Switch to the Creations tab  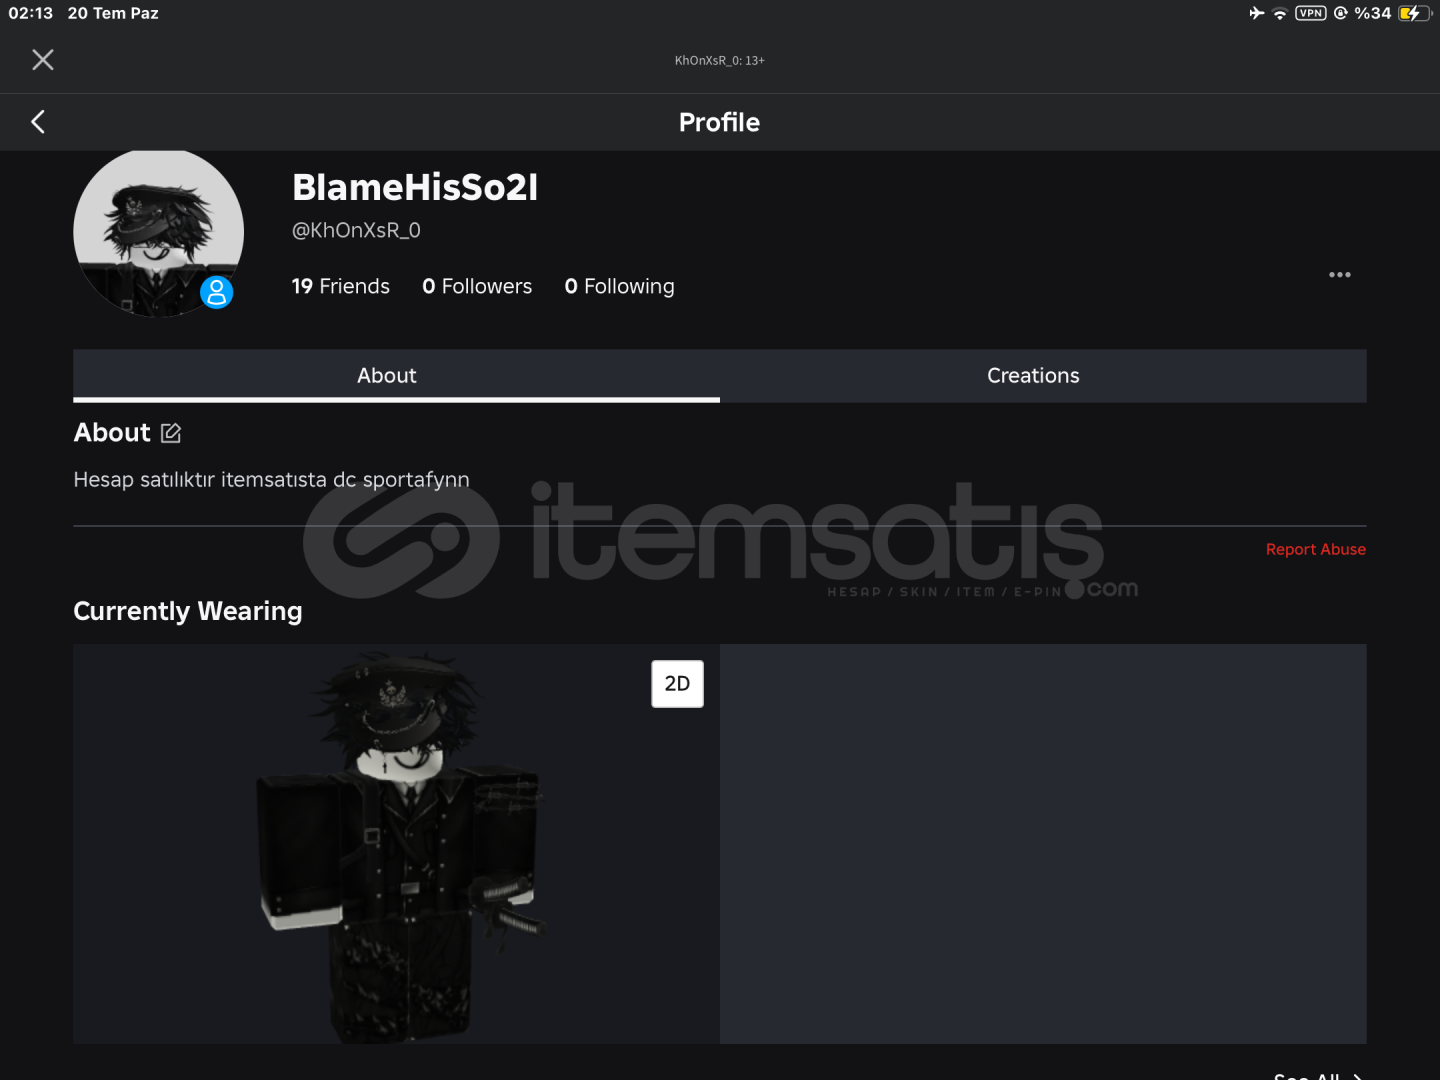pyautogui.click(x=1043, y=376)
